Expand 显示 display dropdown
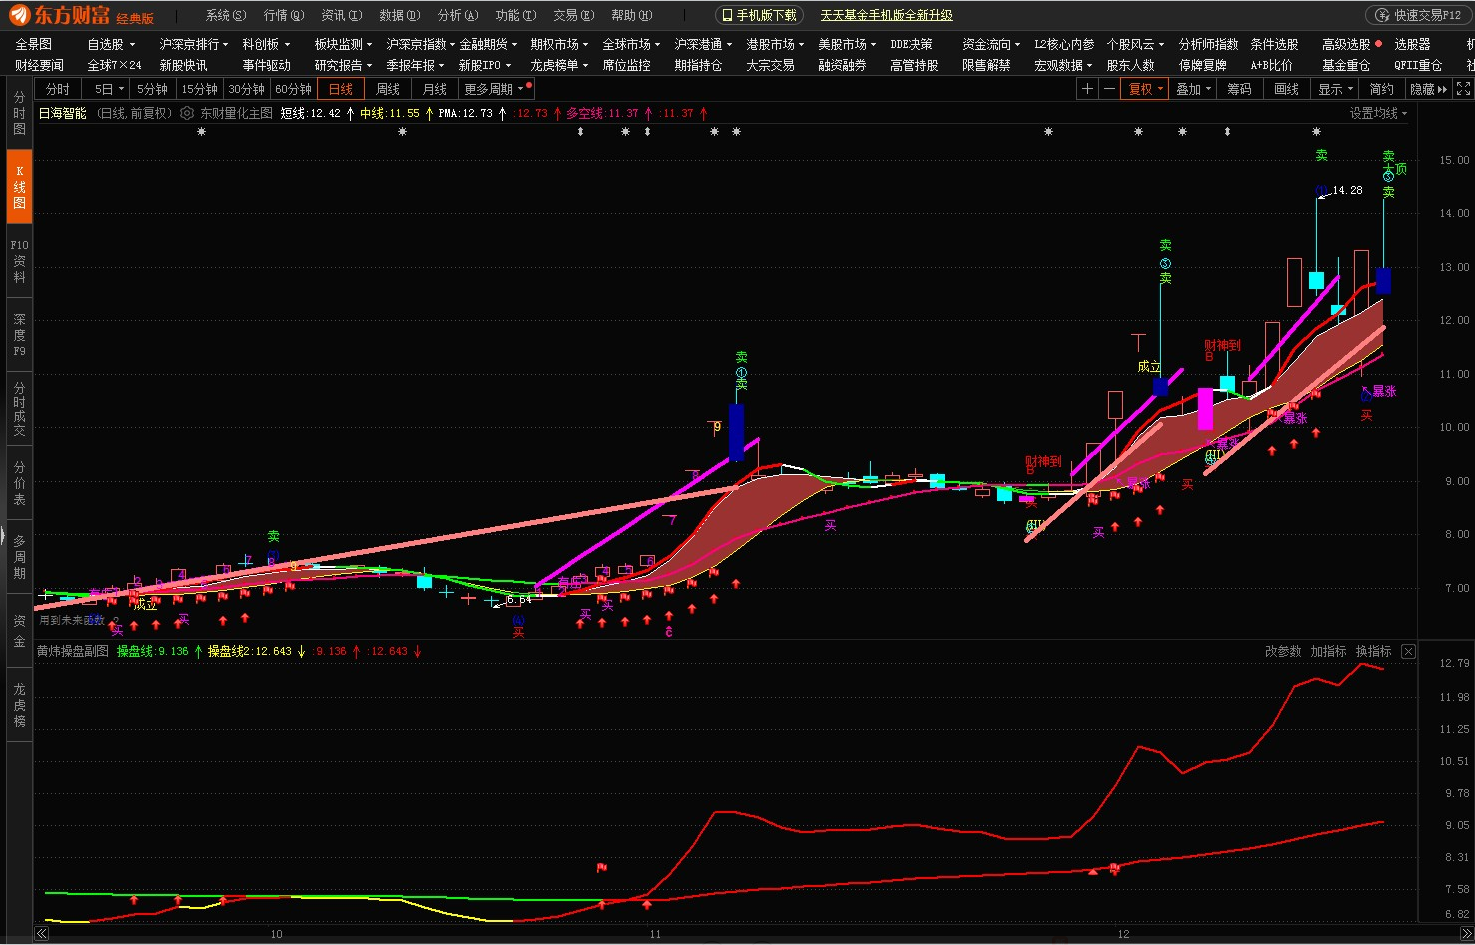This screenshot has height=945, width=1475. 1335,89
